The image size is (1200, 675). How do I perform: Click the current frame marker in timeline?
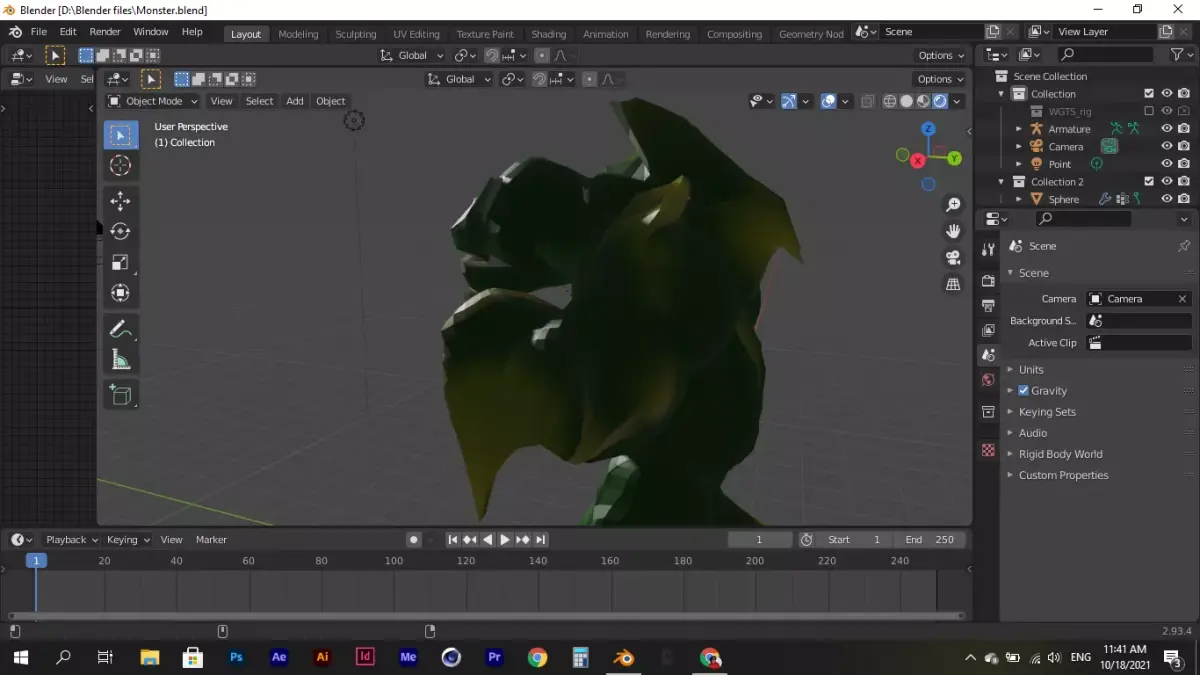point(36,561)
